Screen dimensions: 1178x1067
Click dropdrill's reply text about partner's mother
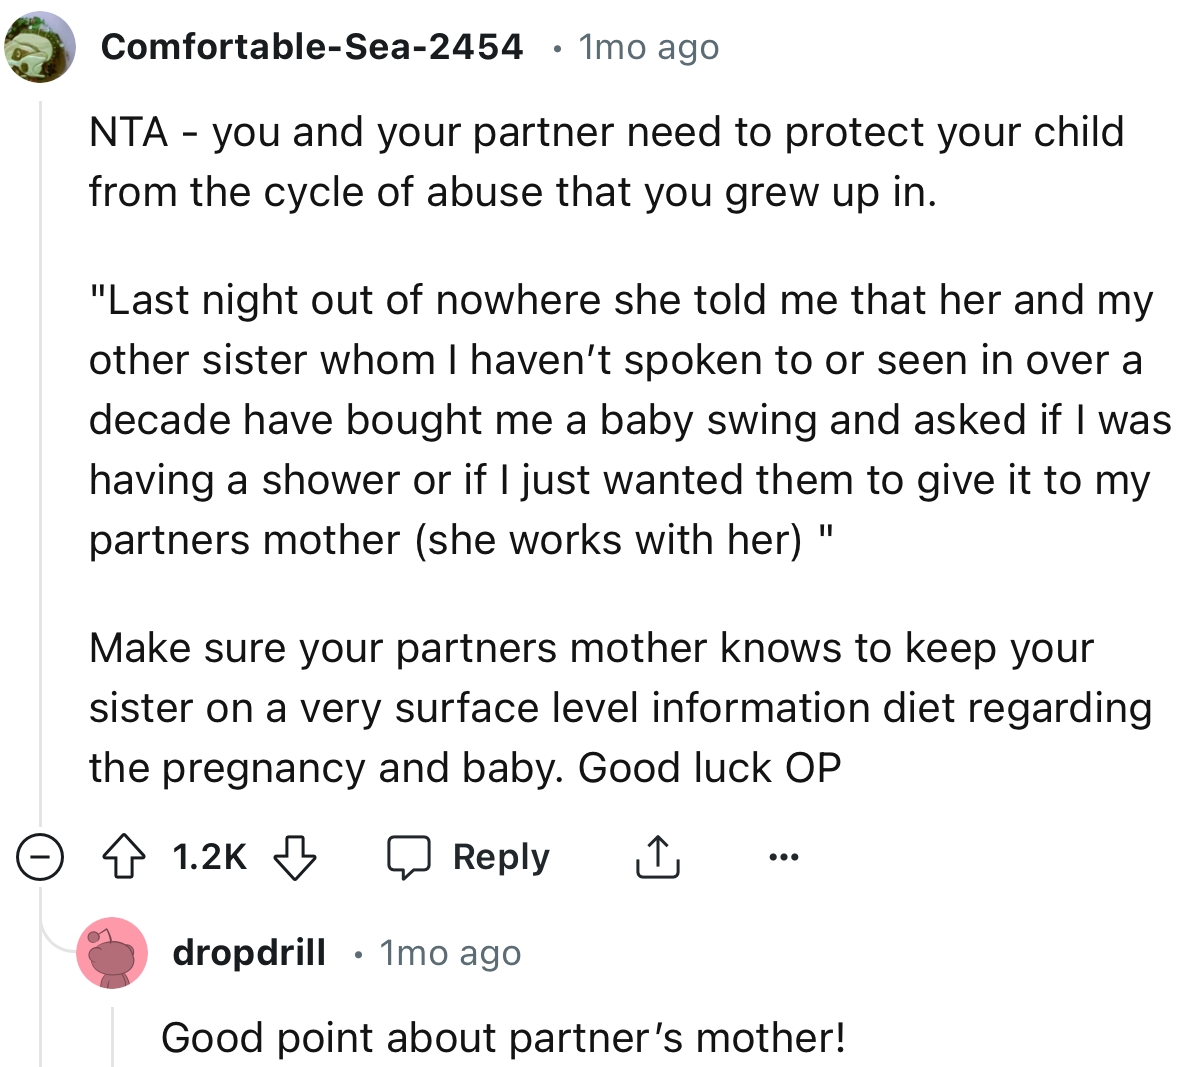[x=503, y=1037]
